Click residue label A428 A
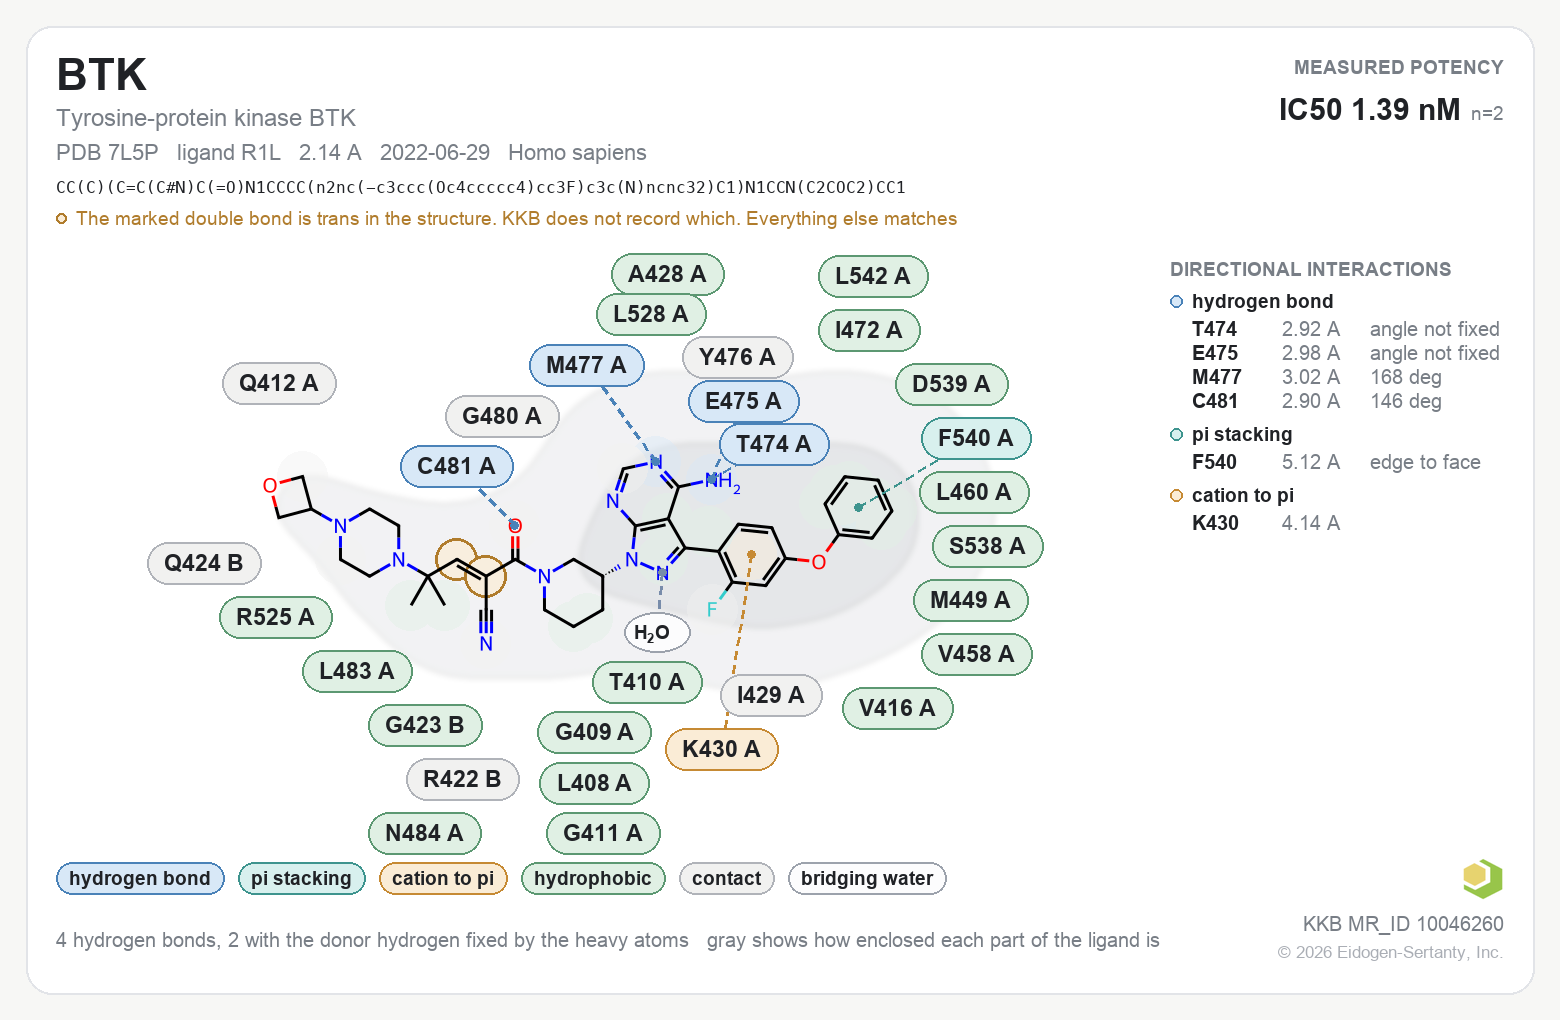1560x1020 pixels. pos(667,274)
